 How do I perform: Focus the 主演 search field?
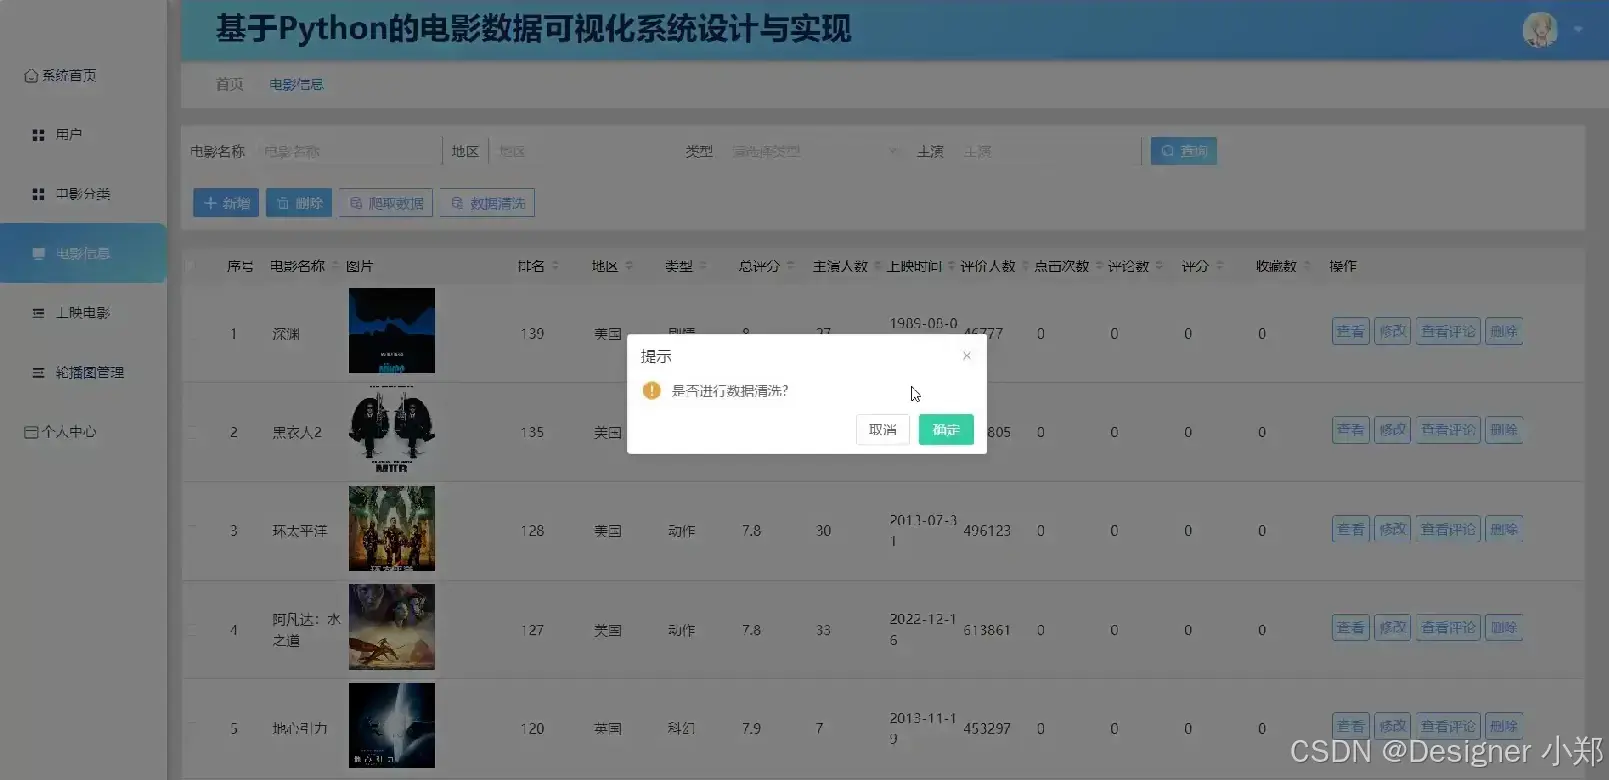coord(1047,151)
